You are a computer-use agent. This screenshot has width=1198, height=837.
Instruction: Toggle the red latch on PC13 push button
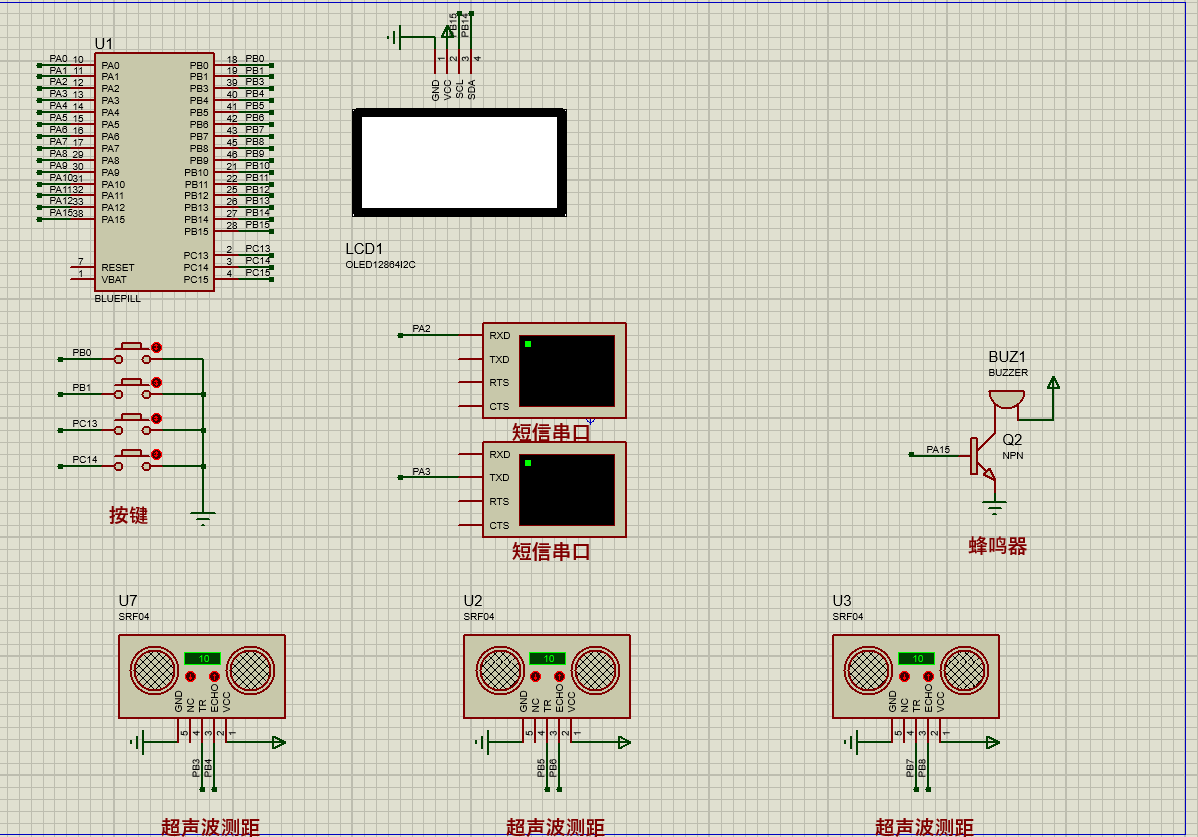coord(157,418)
